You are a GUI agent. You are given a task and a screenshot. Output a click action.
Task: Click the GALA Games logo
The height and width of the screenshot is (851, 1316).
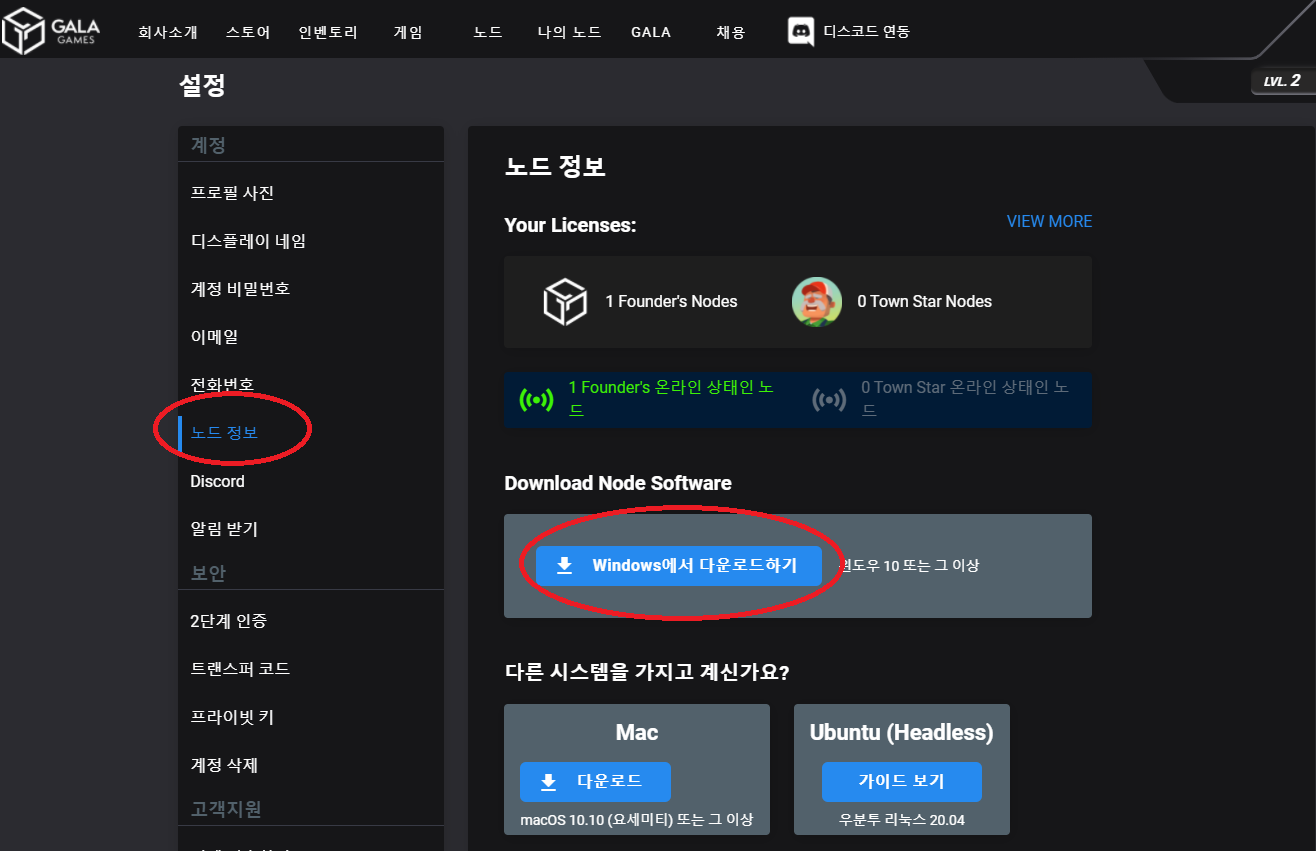pyautogui.click(x=50, y=30)
